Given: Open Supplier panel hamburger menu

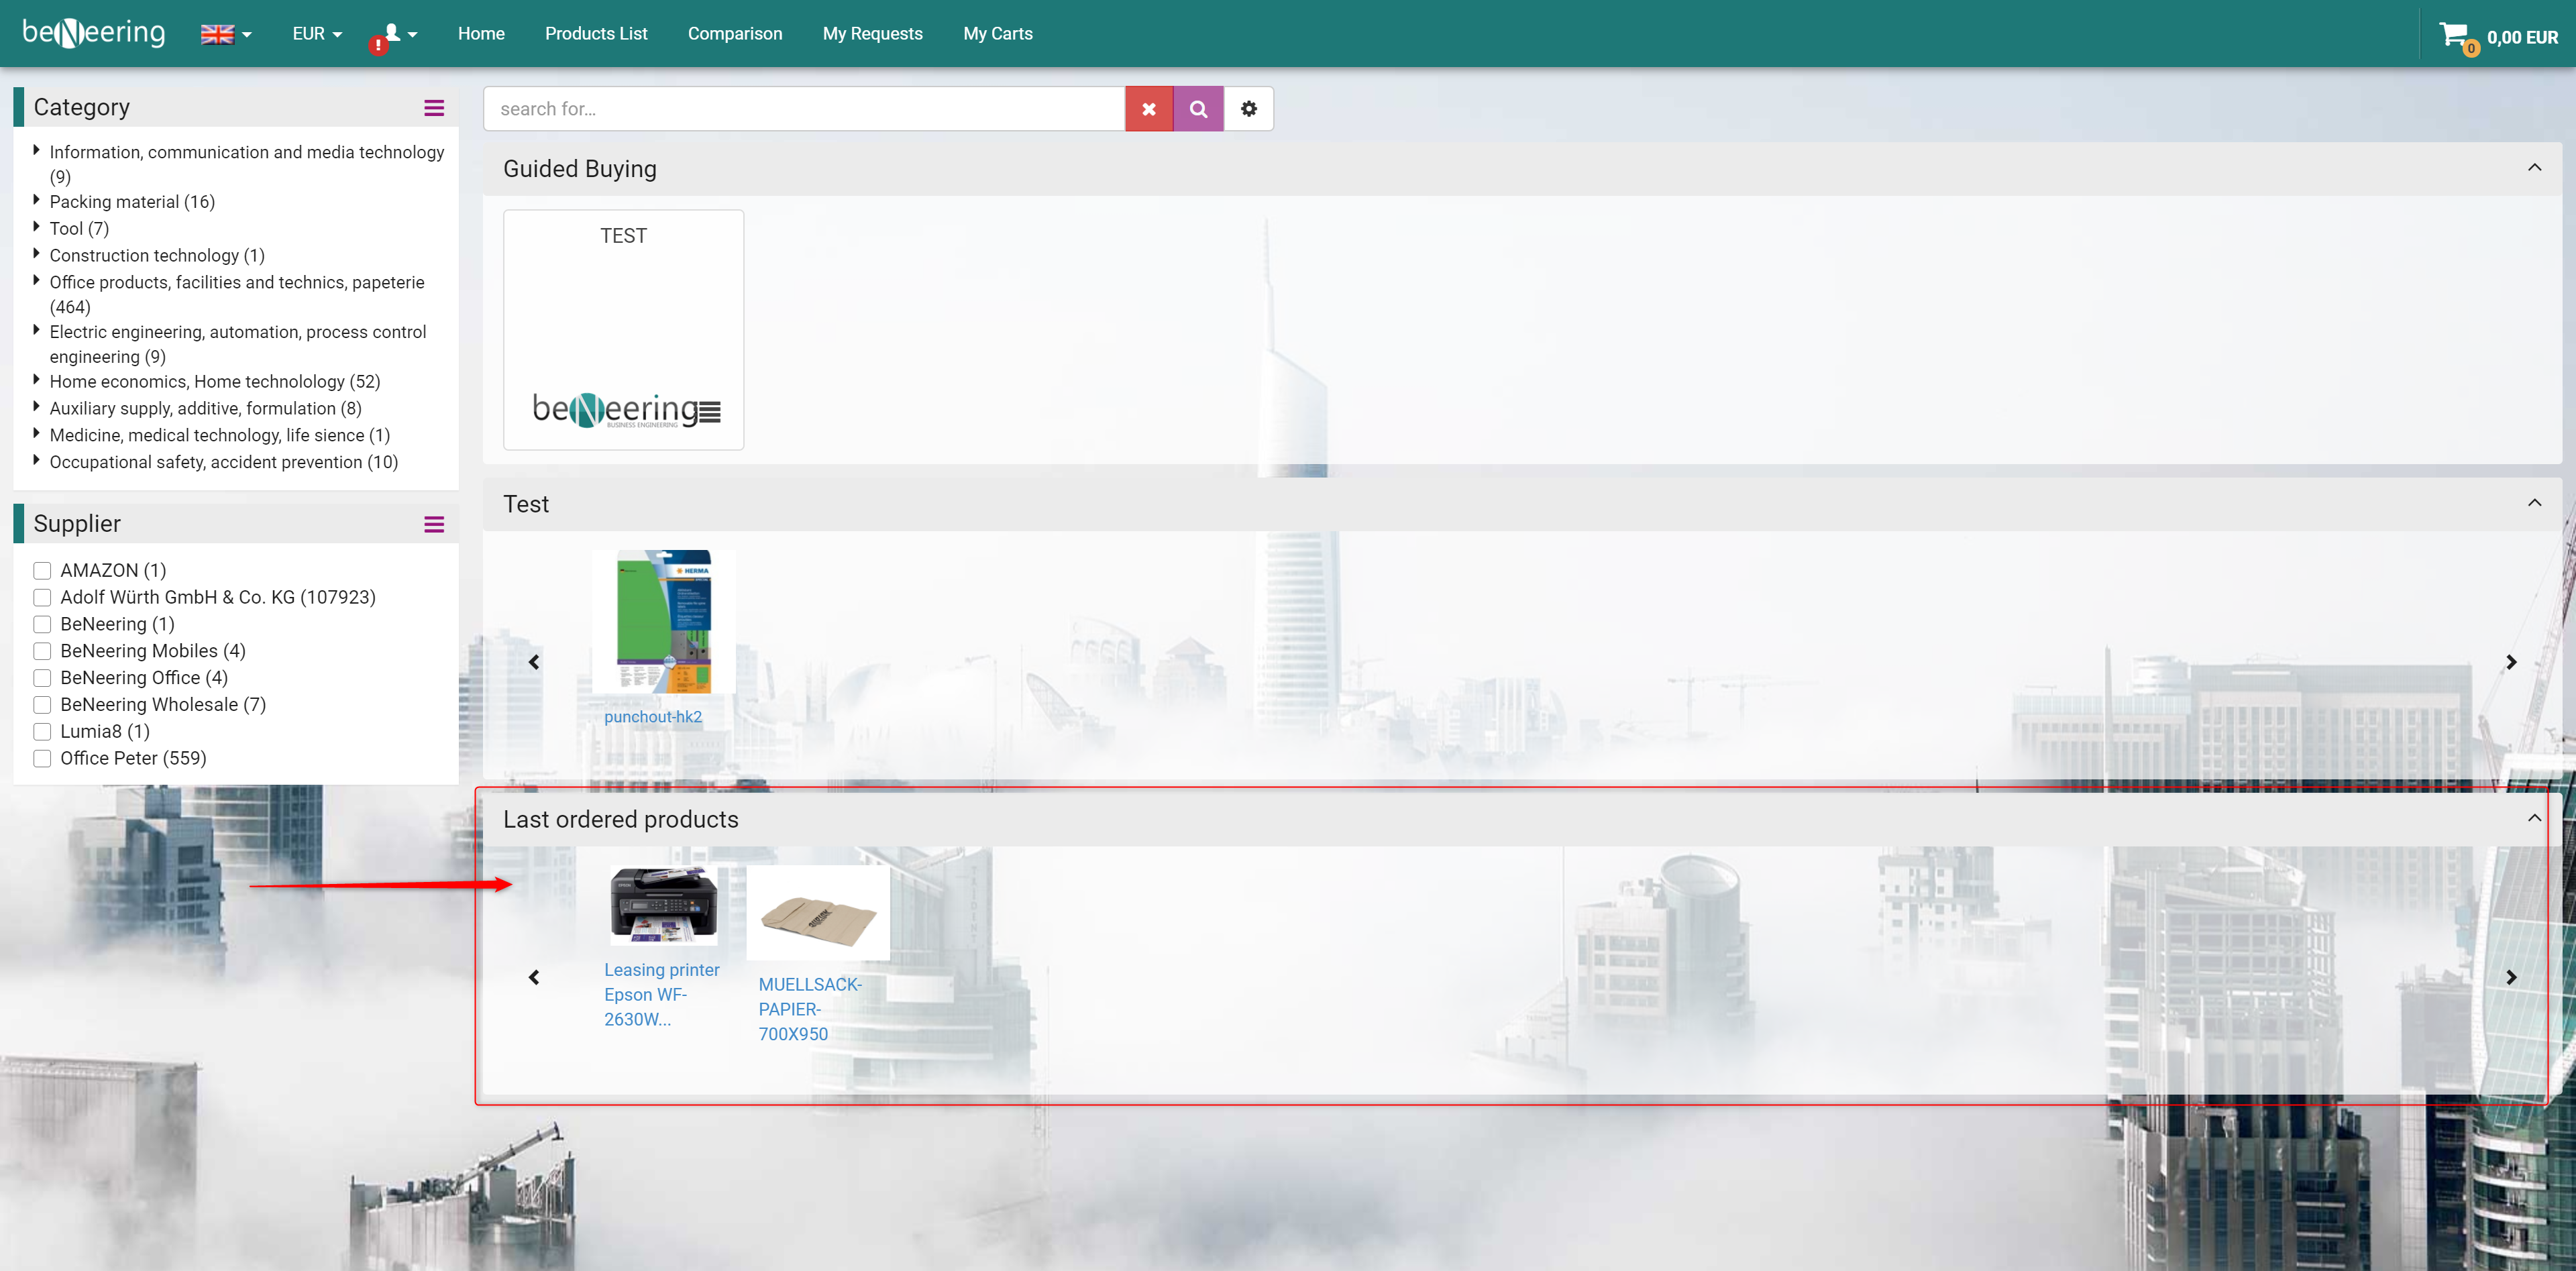Looking at the screenshot, I should click(434, 524).
